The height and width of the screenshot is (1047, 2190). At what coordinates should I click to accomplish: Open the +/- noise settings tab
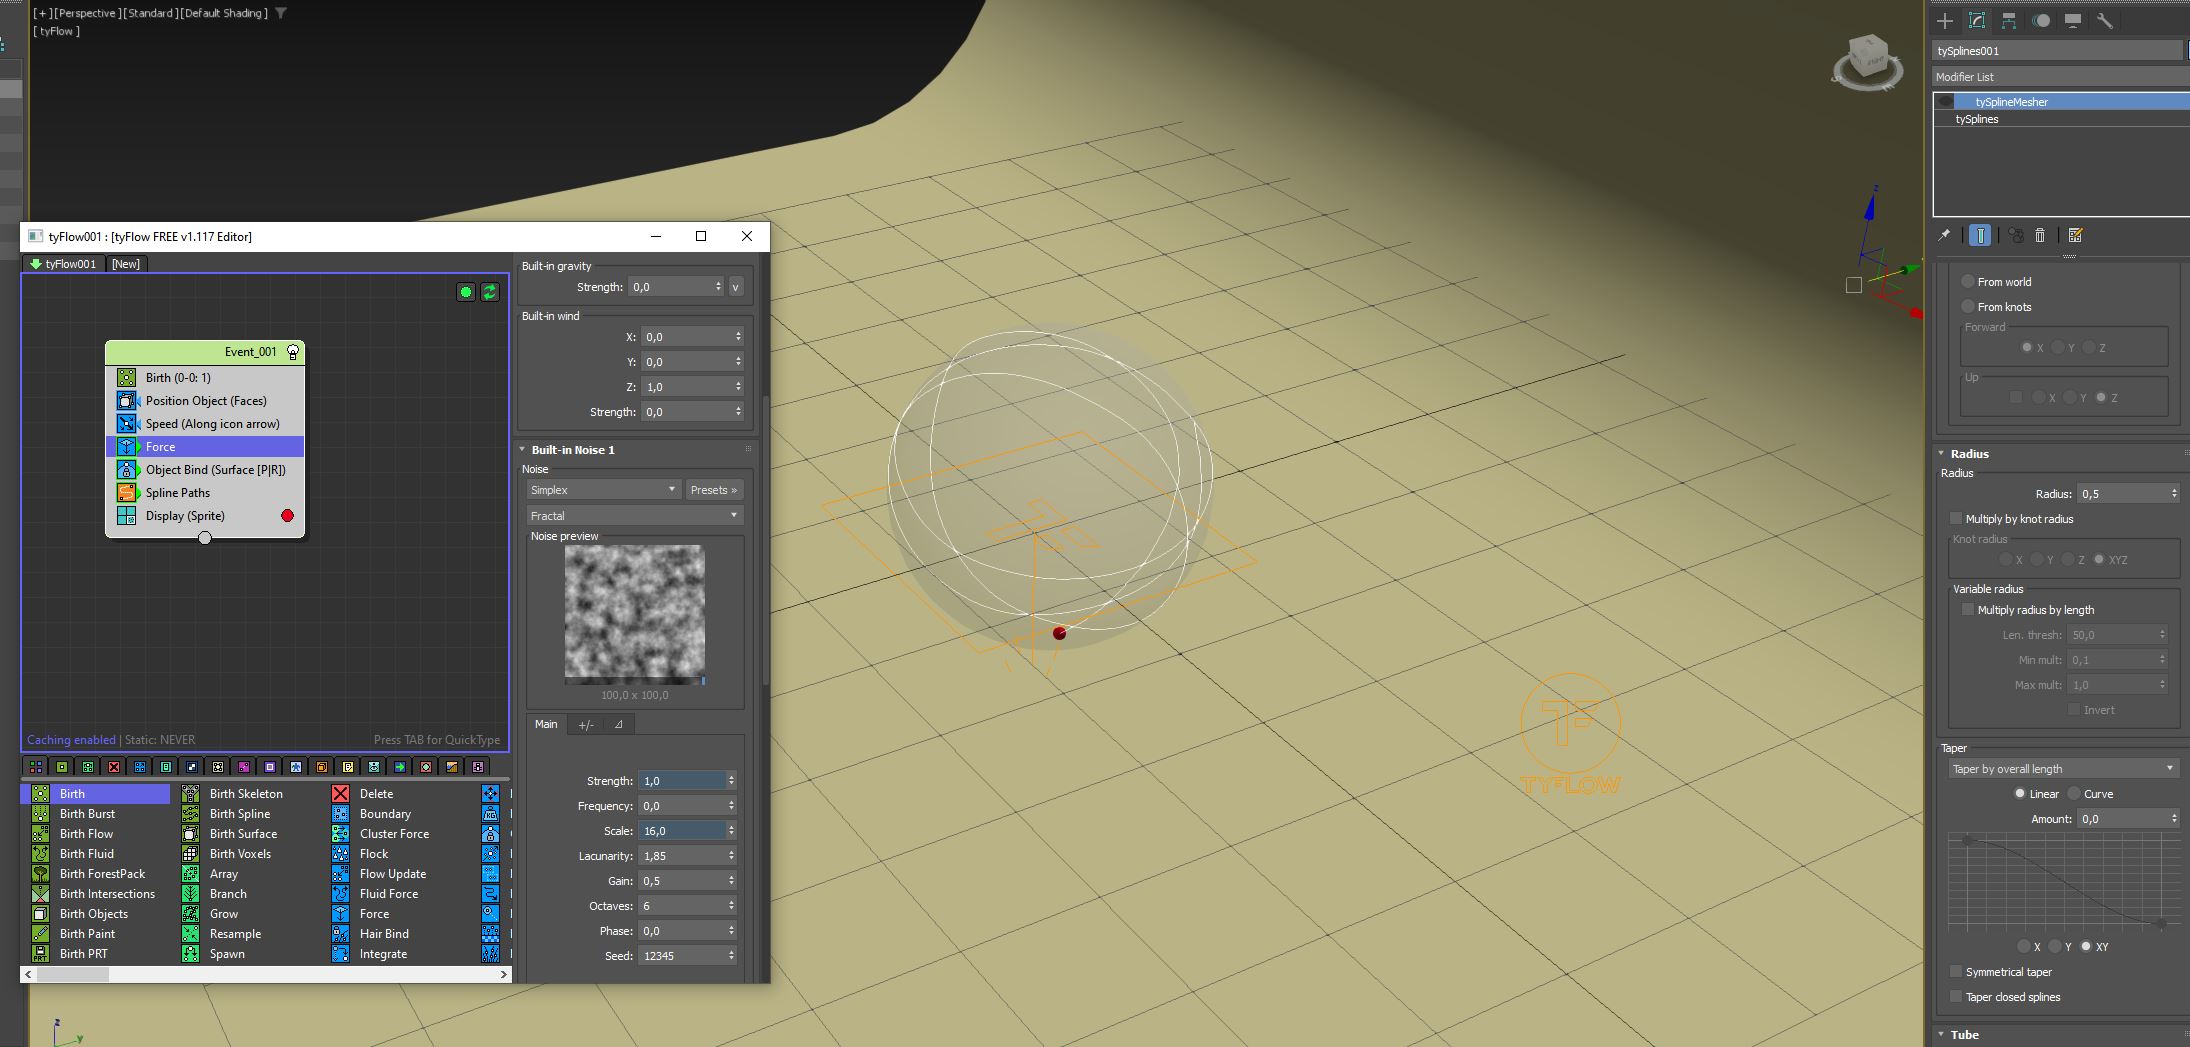pos(586,725)
